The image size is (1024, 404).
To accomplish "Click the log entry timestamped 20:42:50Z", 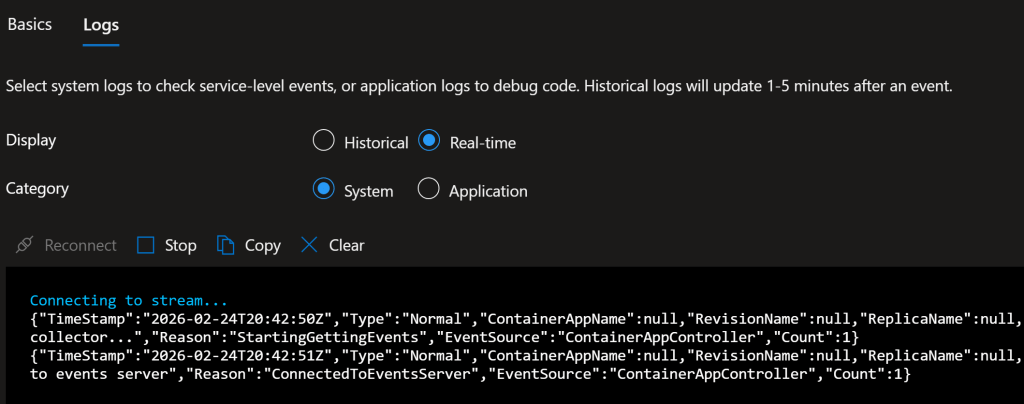I will click(500, 319).
